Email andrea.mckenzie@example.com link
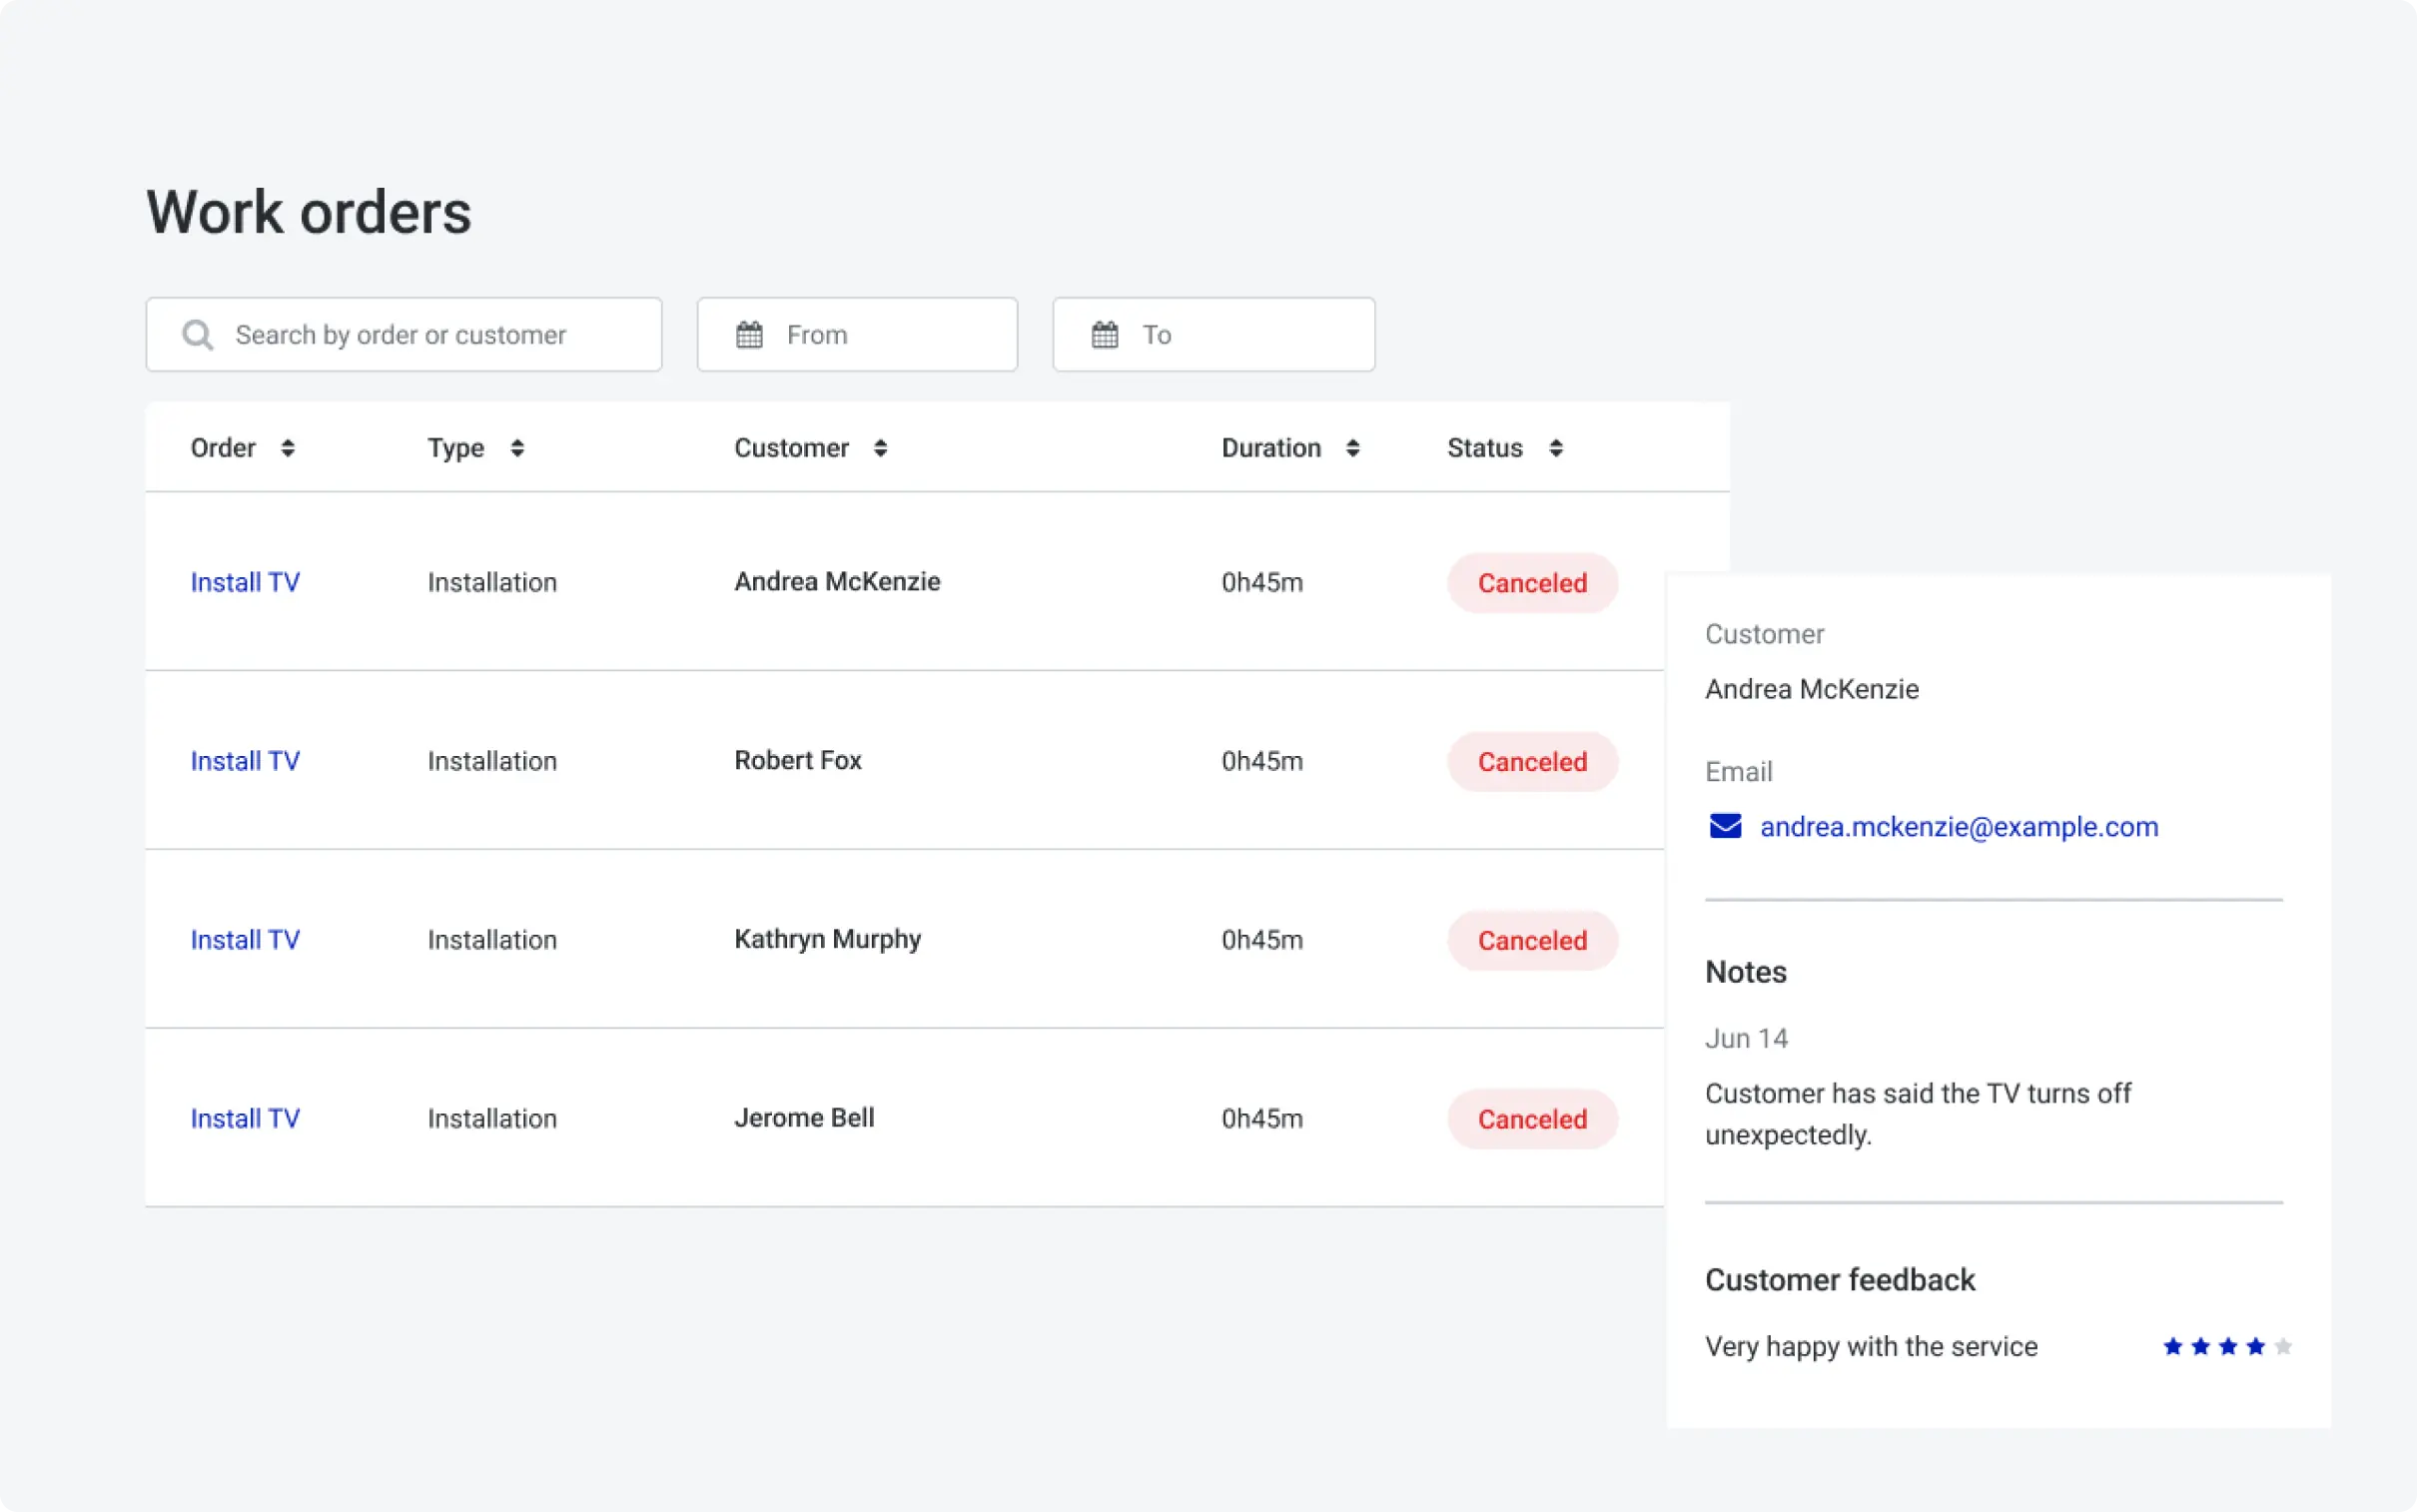Screen dimensions: 2417x1512 pos(1958,827)
